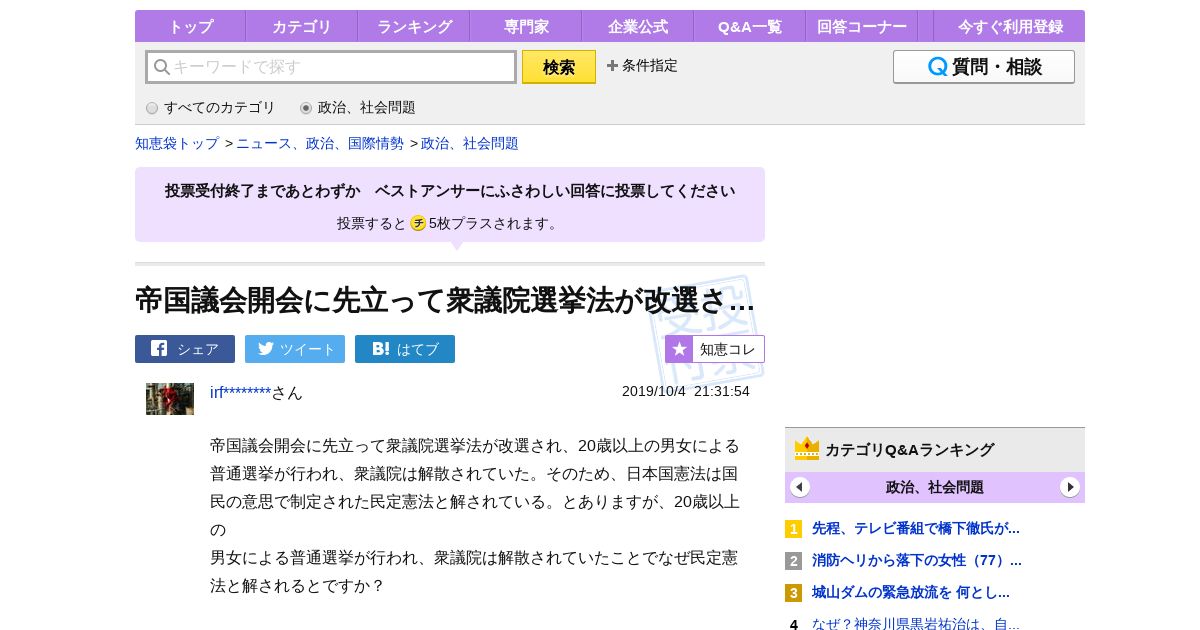Follow the 知恵袋トップ breadcrumb link

coord(177,144)
